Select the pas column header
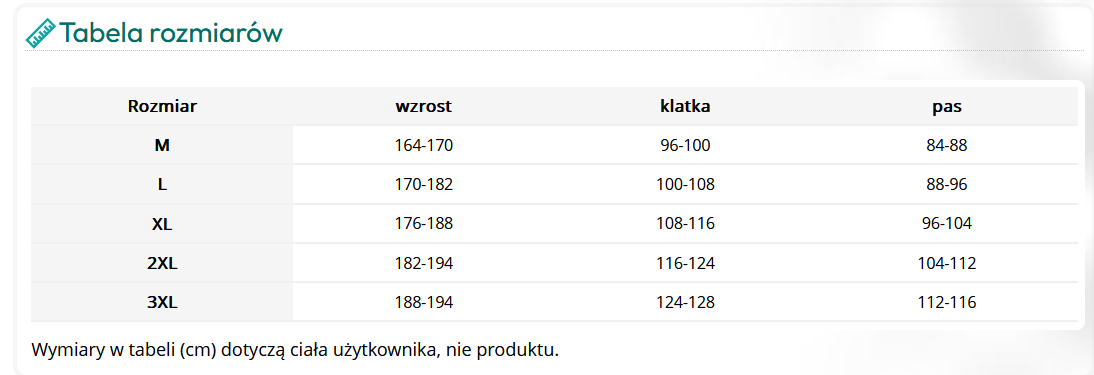Viewport: 1094px width, 375px height. click(x=947, y=107)
